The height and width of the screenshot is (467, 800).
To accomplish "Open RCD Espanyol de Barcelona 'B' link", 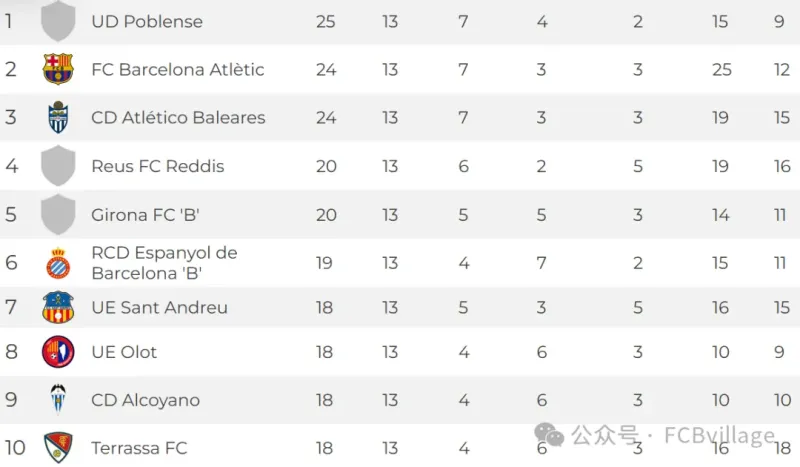I will point(164,263).
